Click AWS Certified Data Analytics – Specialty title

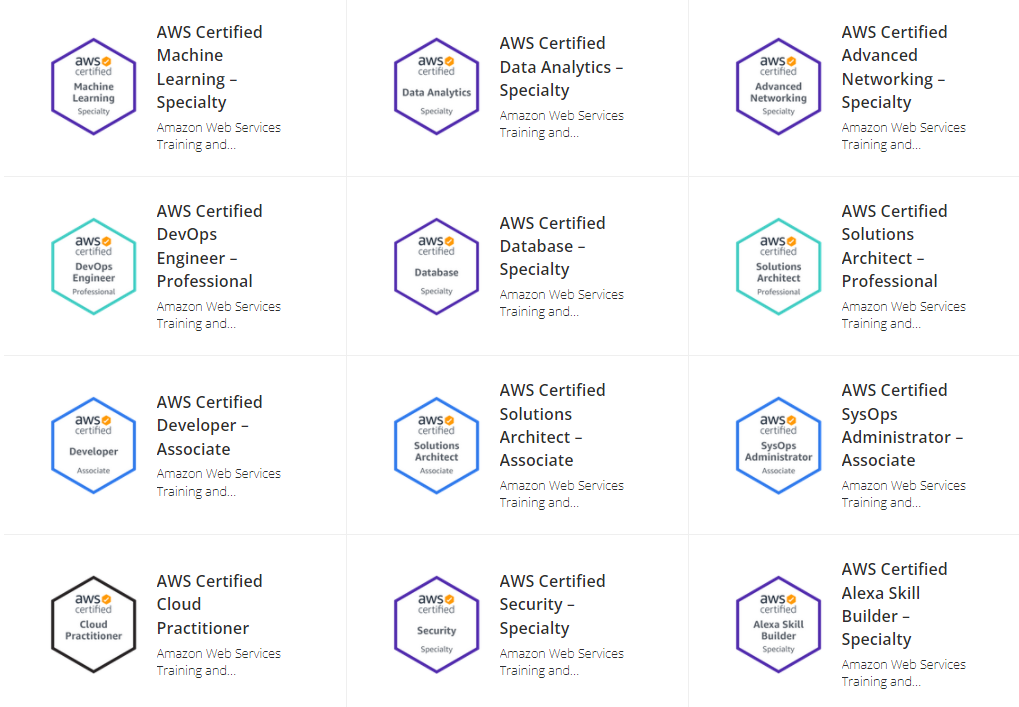[x=560, y=67]
